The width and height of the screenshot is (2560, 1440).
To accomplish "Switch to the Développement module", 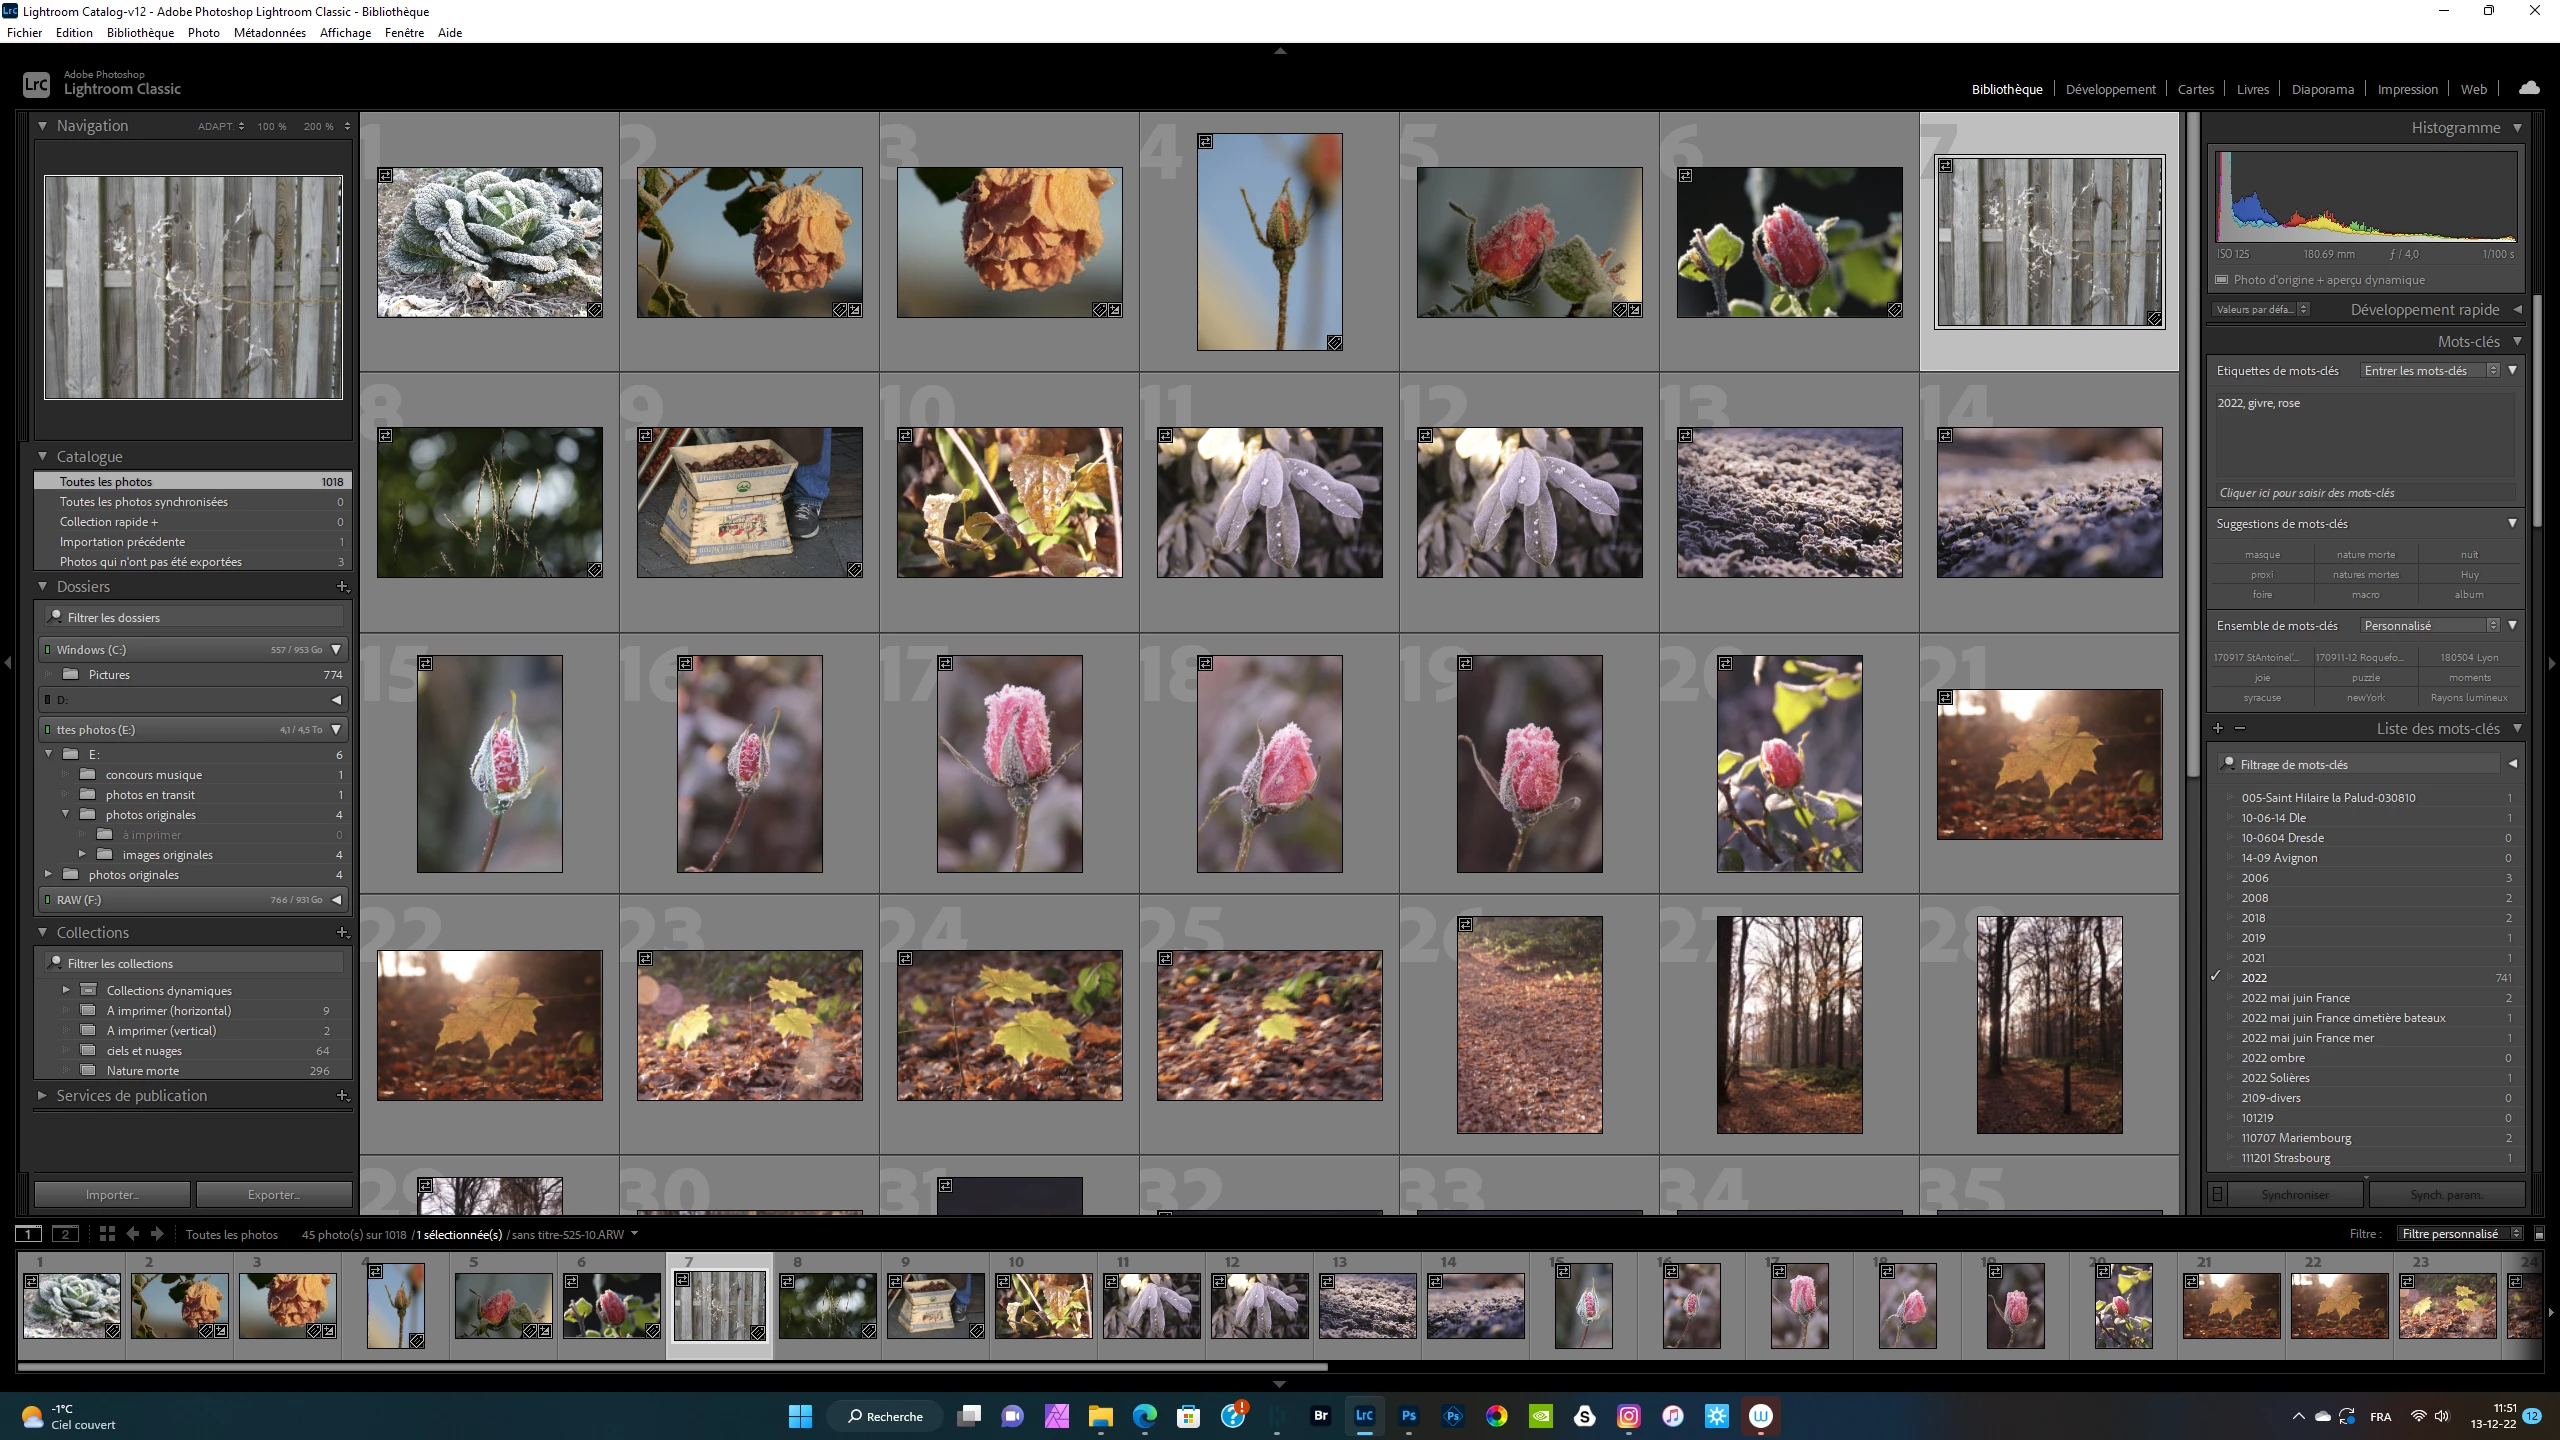I will [x=2110, y=89].
